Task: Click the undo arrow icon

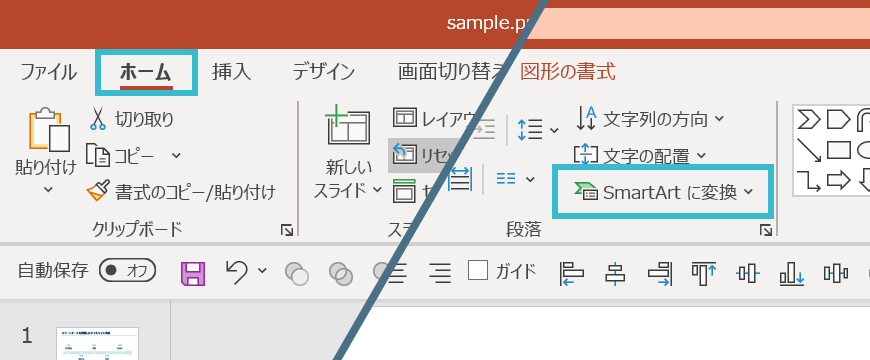Action: coord(237,272)
